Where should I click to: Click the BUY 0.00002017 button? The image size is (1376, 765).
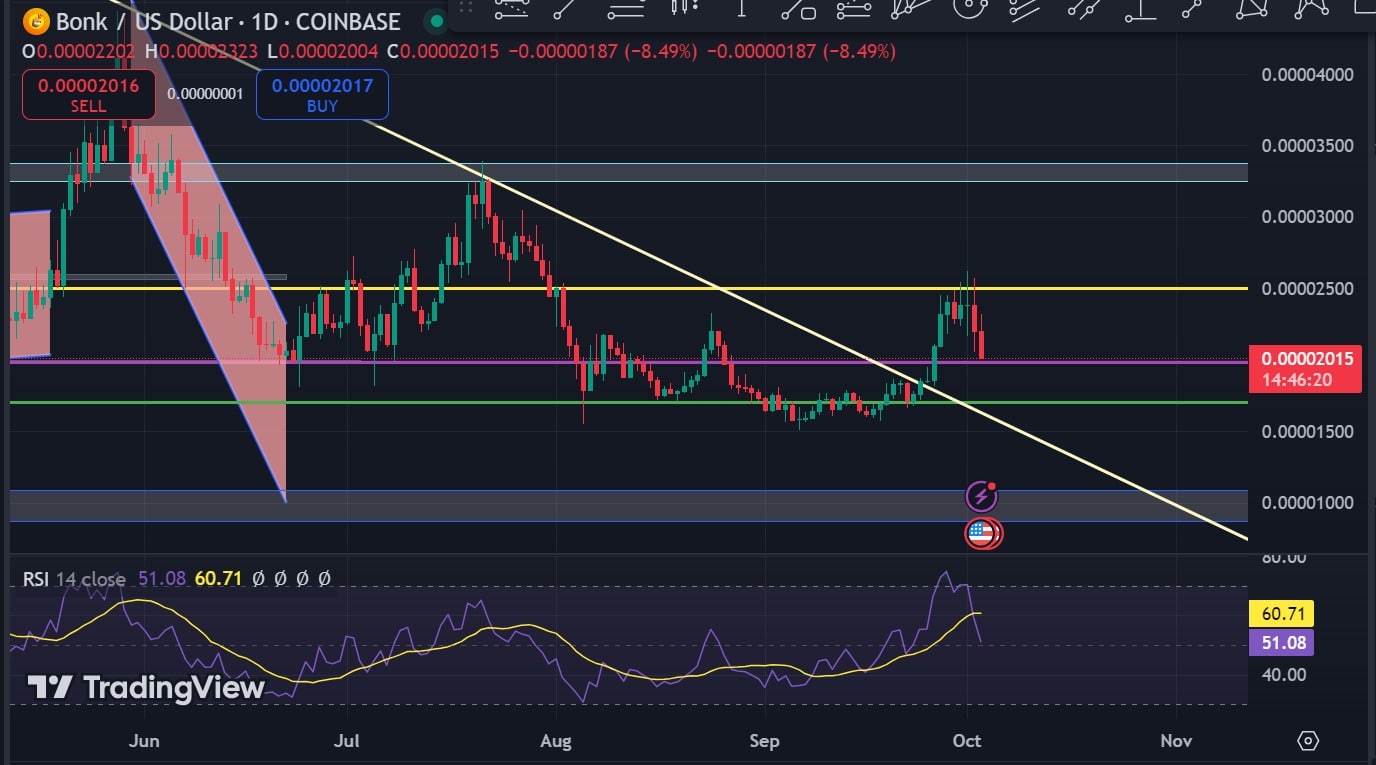click(x=322, y=94)
